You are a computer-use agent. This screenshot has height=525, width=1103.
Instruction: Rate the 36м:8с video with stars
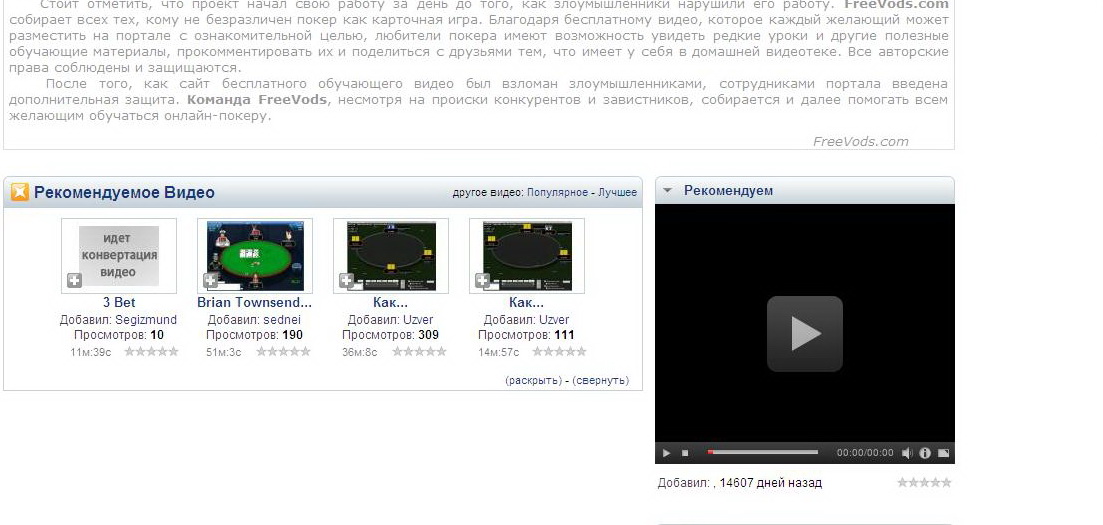(x=419, y=351)
